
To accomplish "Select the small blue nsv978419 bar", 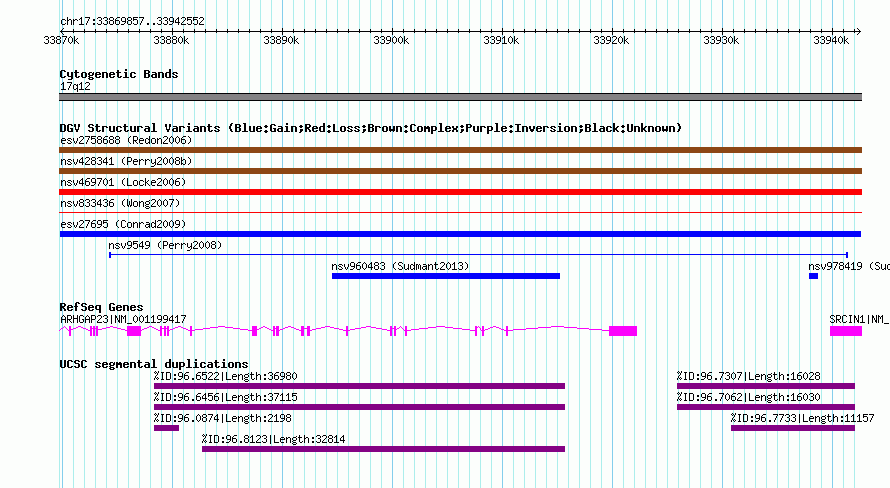I will pyautogui.click(x=813, y=276).
